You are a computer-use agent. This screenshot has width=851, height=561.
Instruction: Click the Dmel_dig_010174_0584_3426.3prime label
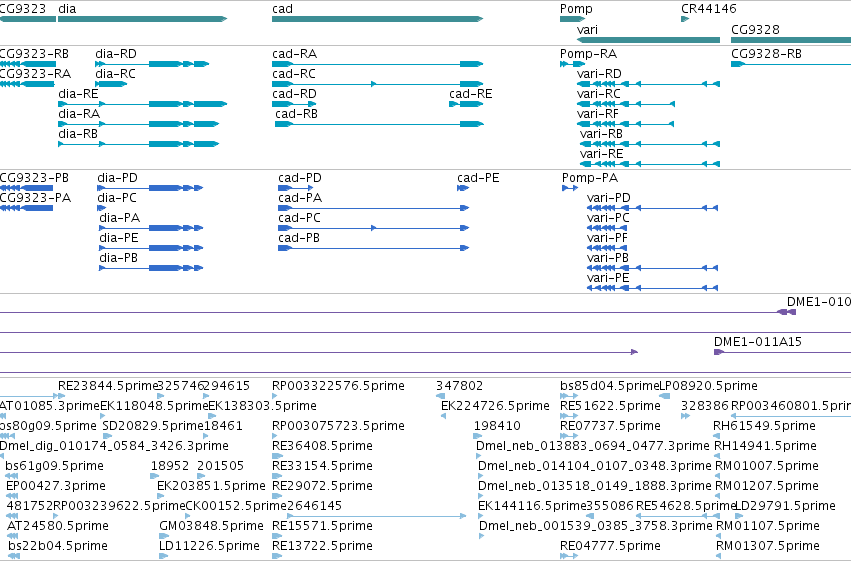[114, 446]
